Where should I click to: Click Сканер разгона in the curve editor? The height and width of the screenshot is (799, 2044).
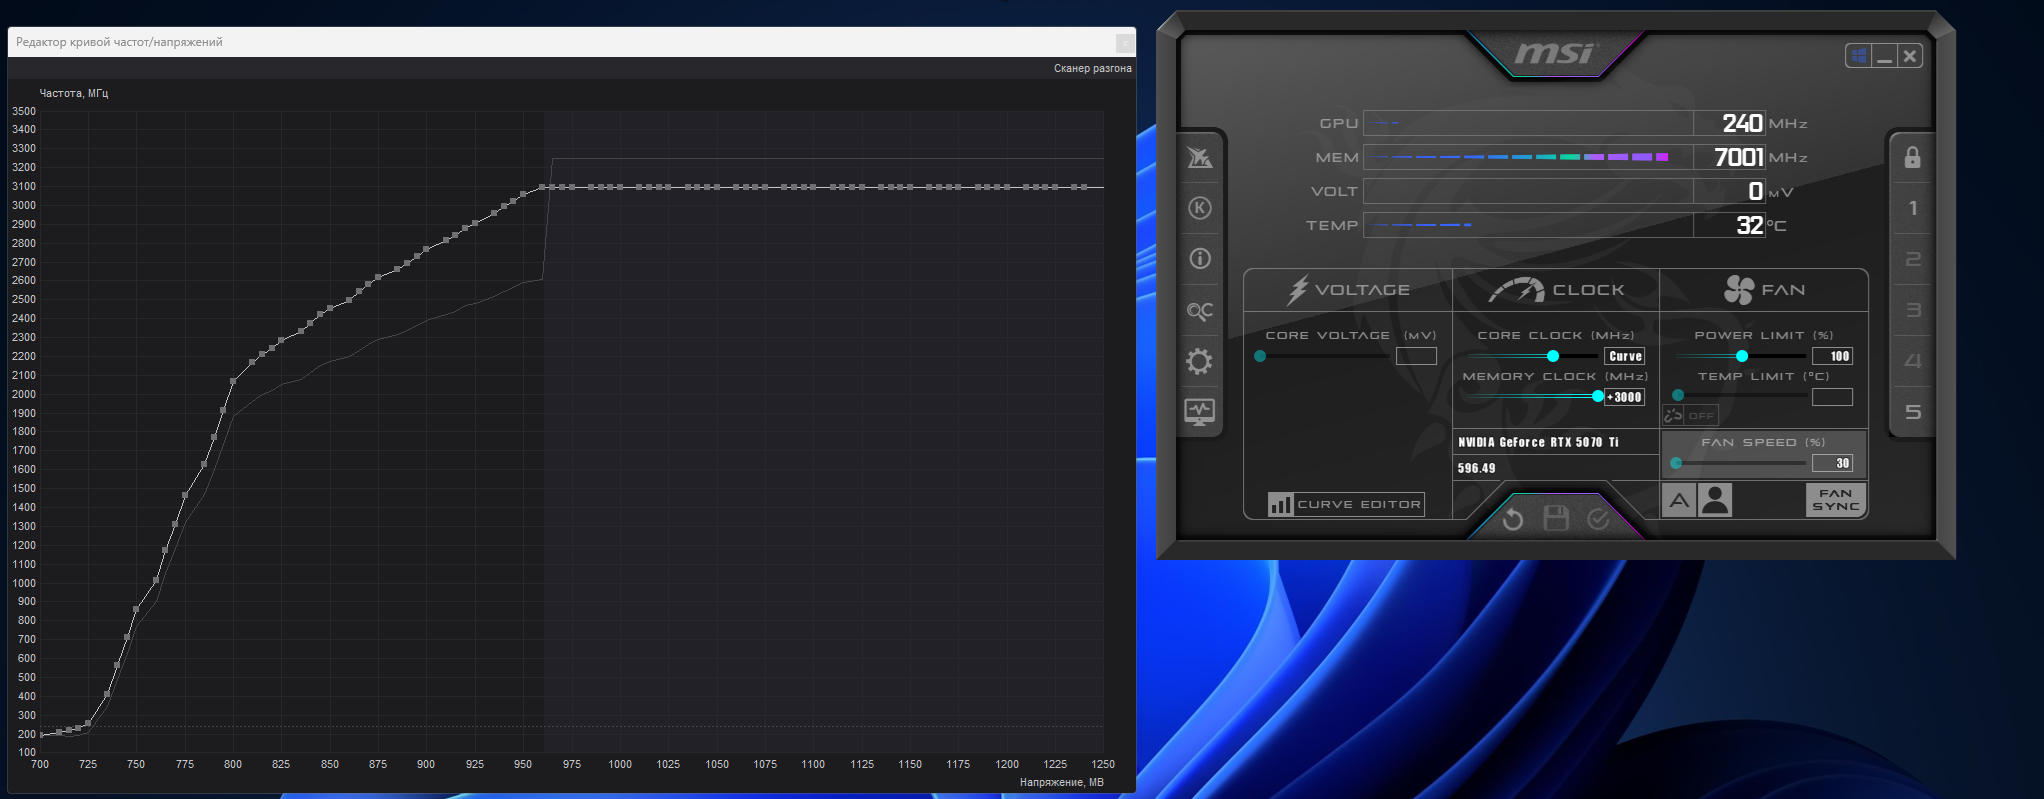click(x=1093, y=68)
